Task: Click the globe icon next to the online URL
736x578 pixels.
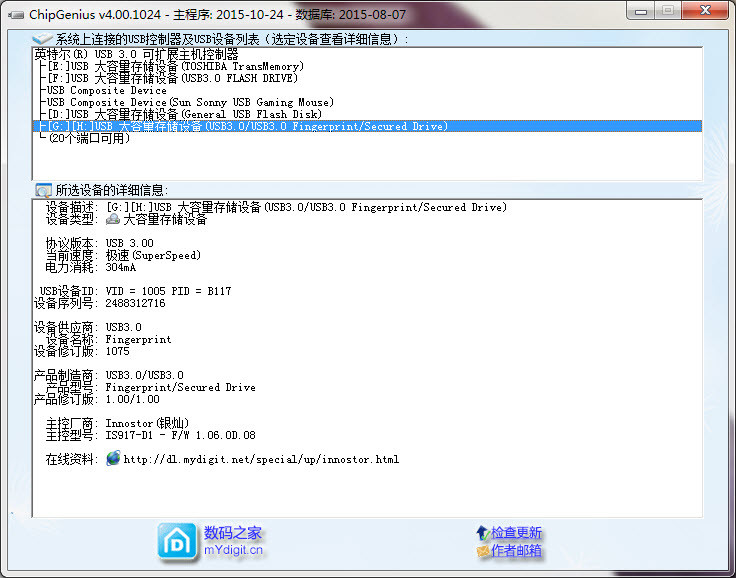Action: point(113,459)
